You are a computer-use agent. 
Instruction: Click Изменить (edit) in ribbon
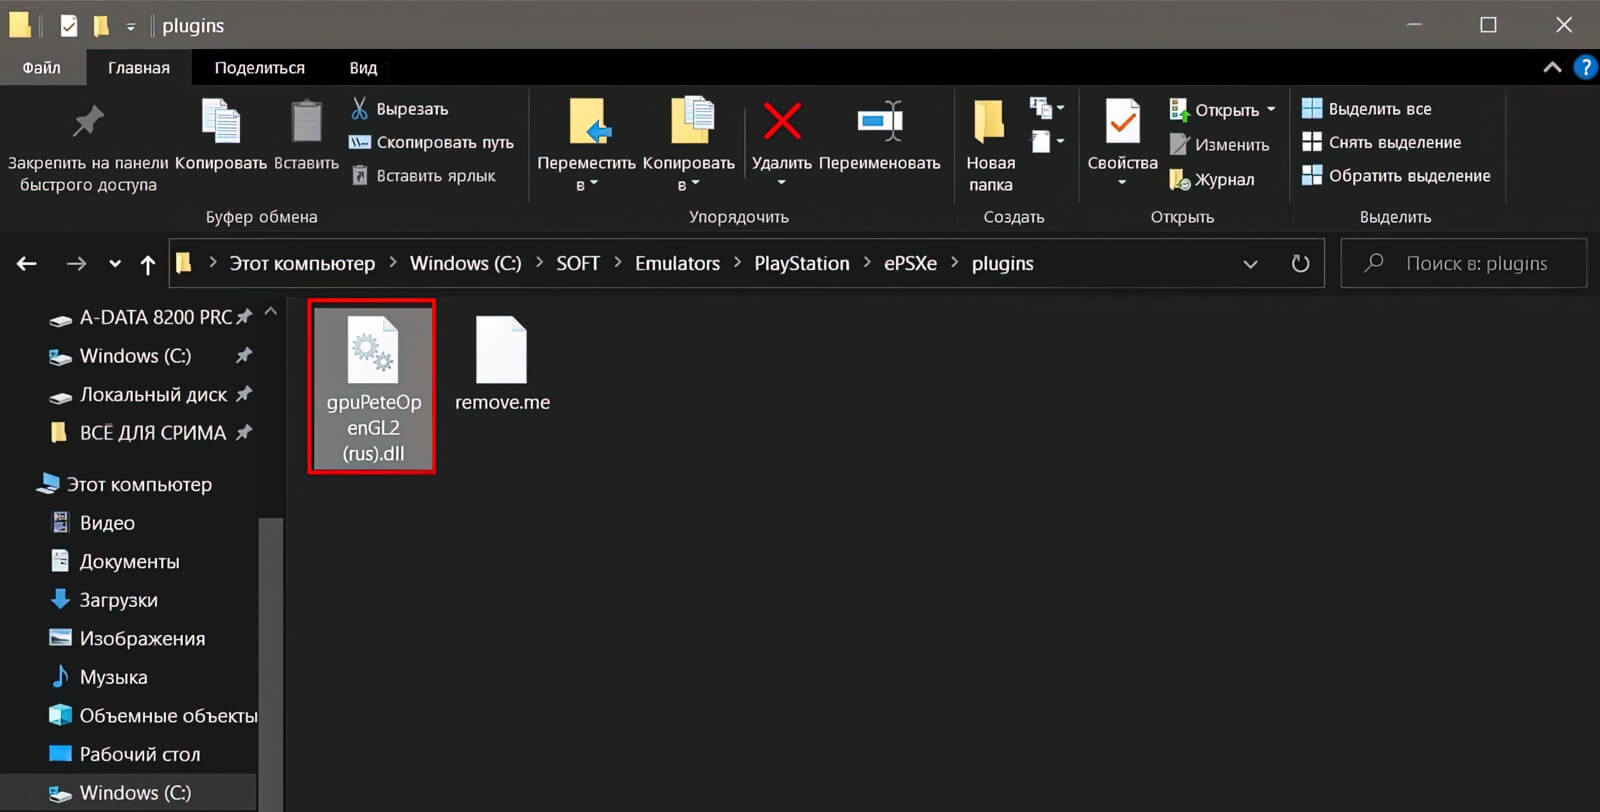point(1220,144)
